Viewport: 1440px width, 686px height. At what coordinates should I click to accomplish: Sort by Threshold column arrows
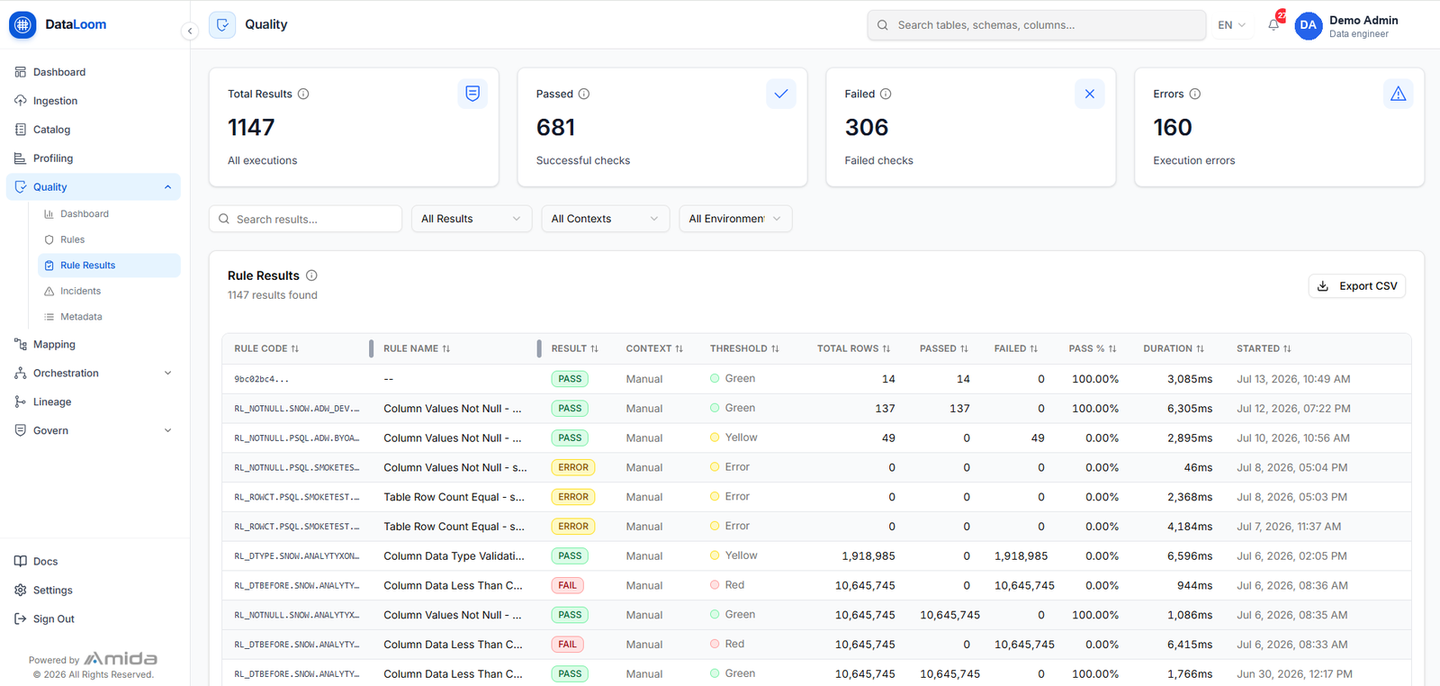point(775,349)
